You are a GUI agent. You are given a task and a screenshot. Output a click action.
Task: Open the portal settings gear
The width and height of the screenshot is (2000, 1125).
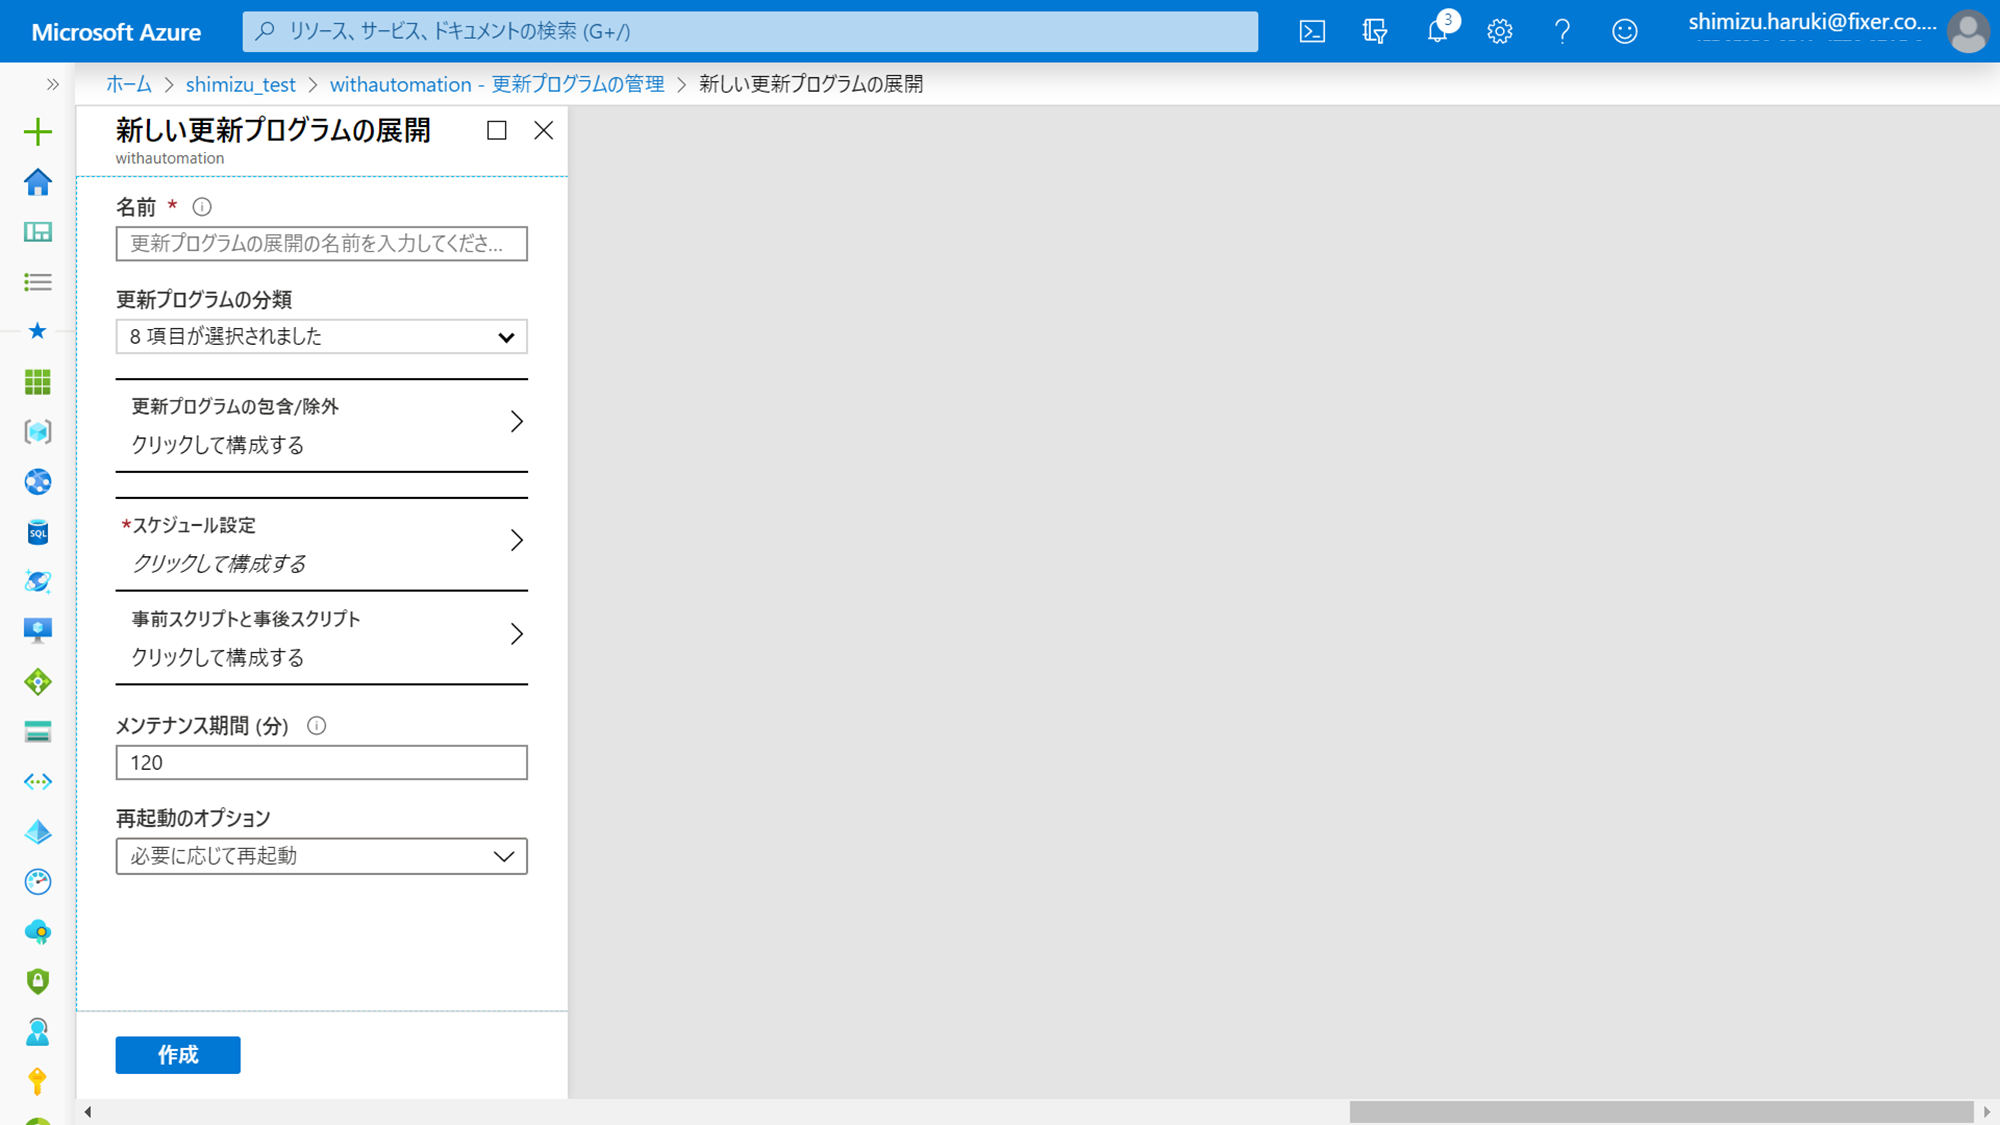[x=1499, y=31]
